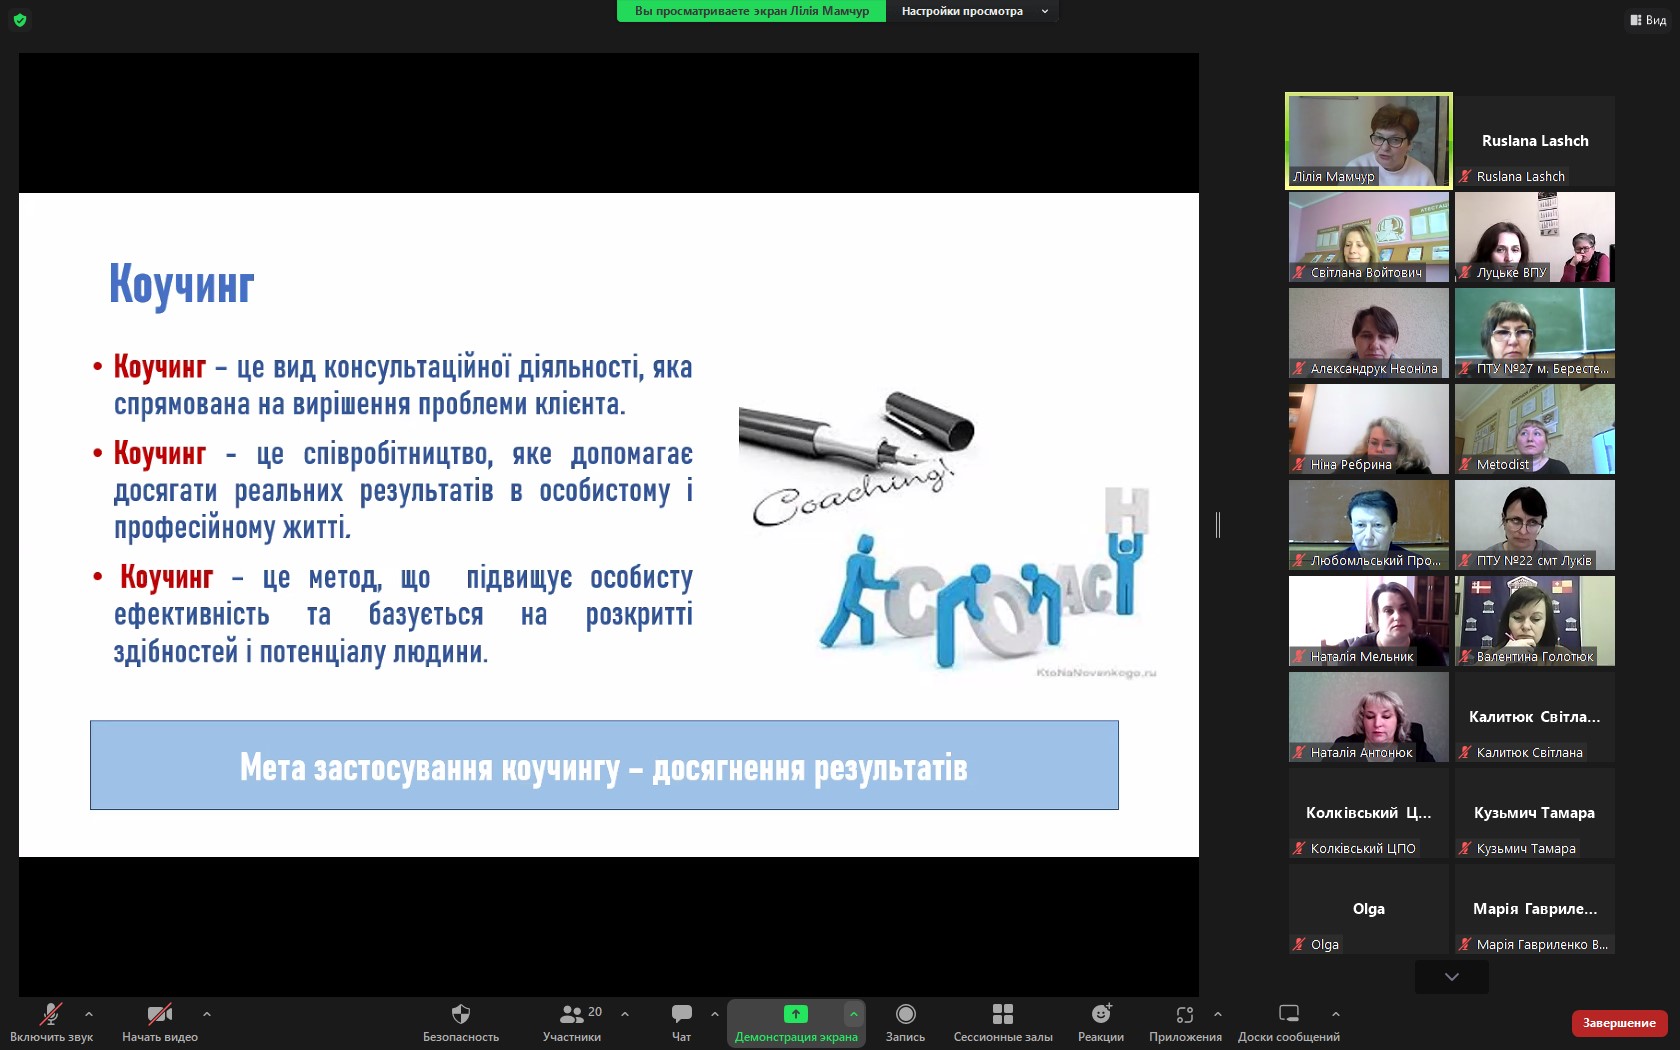Open the Вид view menu
The height and width of the screenshot is (1050, 1680).
pyautogui.click(x=1648, y=20)
